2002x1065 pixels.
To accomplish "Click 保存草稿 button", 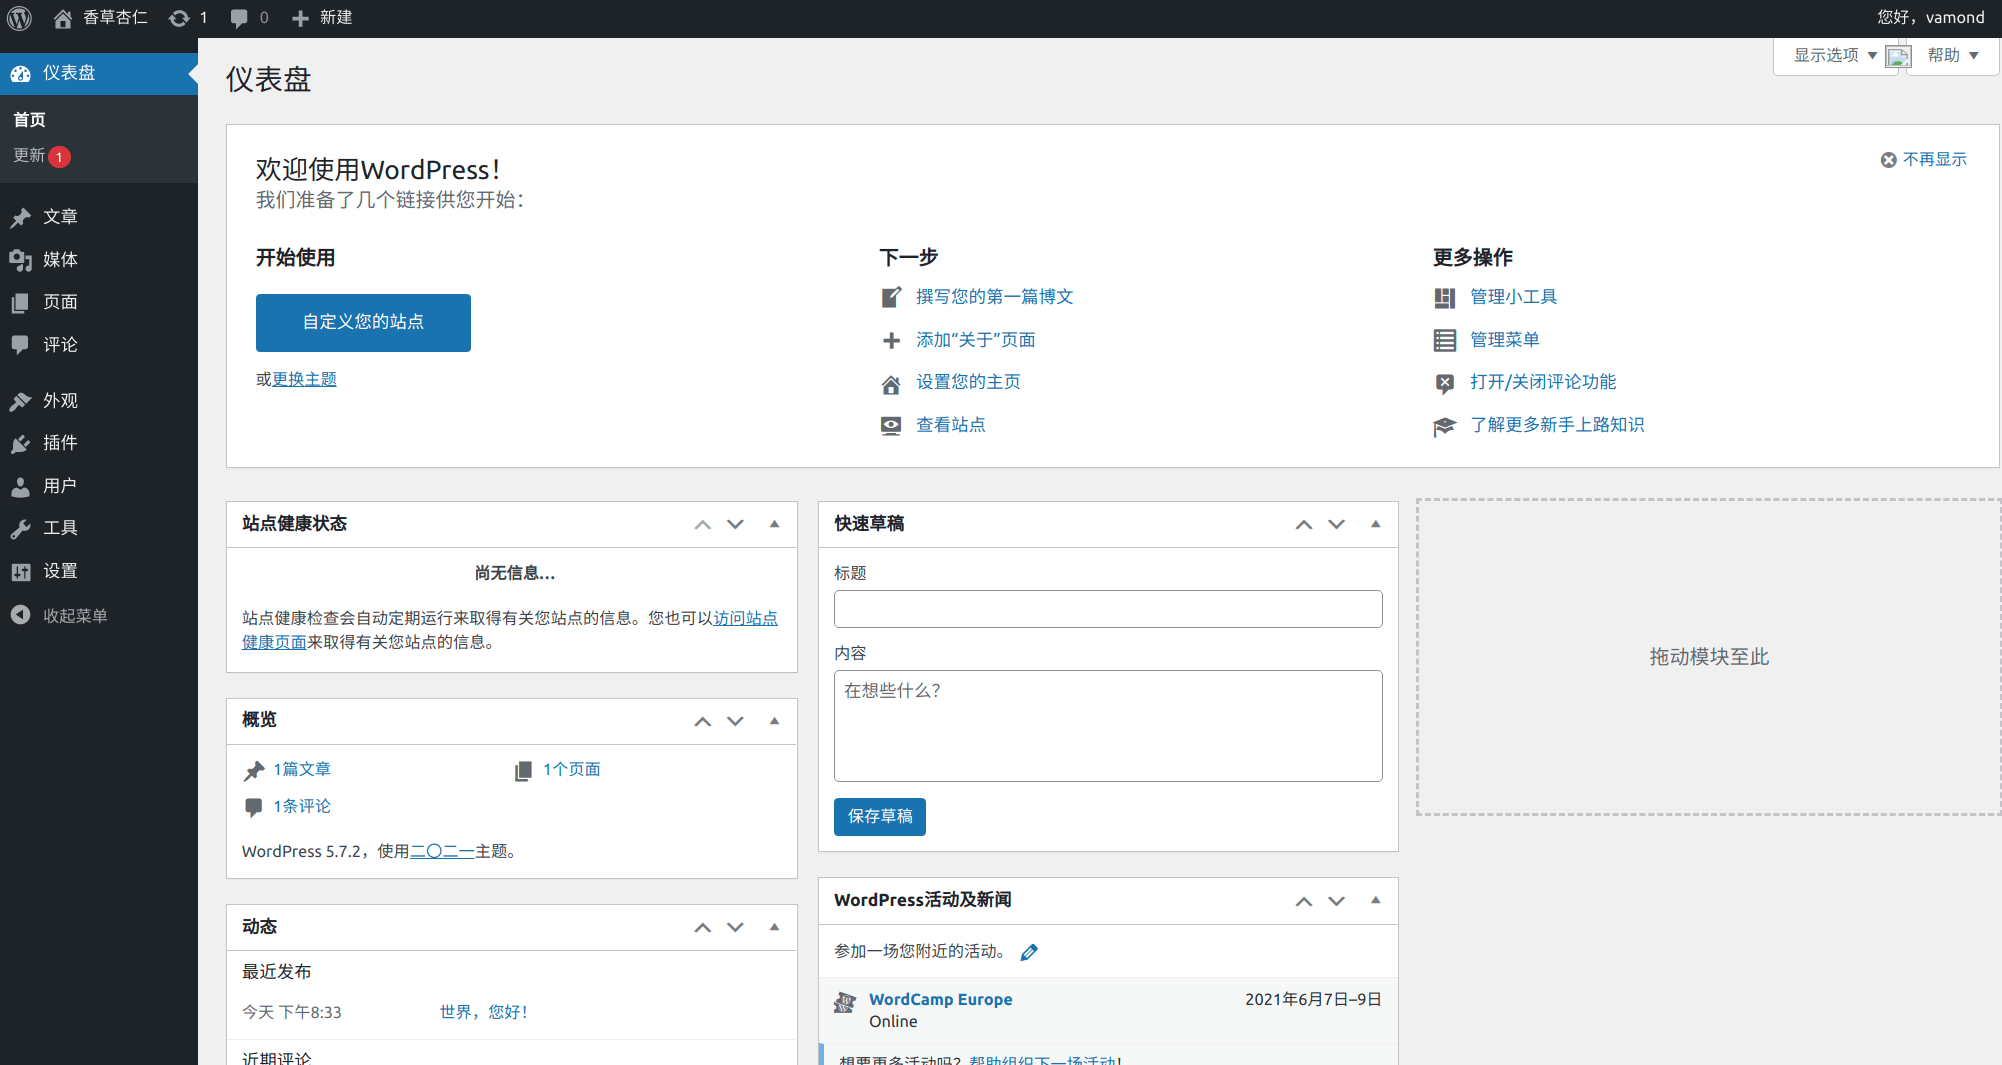I will pyautogui.click(x=880, y=817).
